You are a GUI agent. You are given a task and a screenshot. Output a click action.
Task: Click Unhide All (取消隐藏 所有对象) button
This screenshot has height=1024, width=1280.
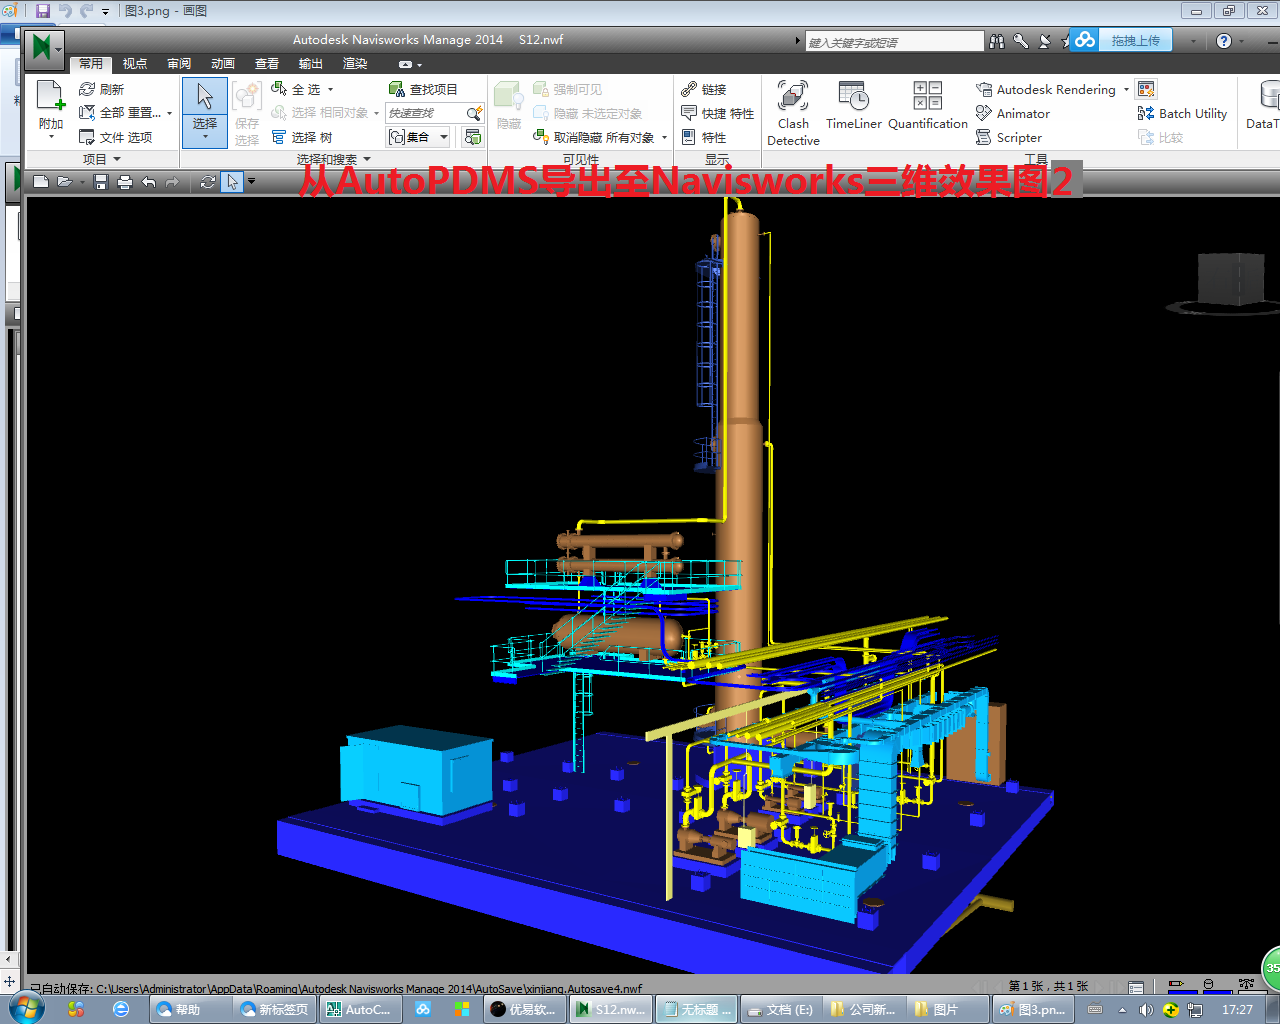pyautogui.click(x=595, y=138)
